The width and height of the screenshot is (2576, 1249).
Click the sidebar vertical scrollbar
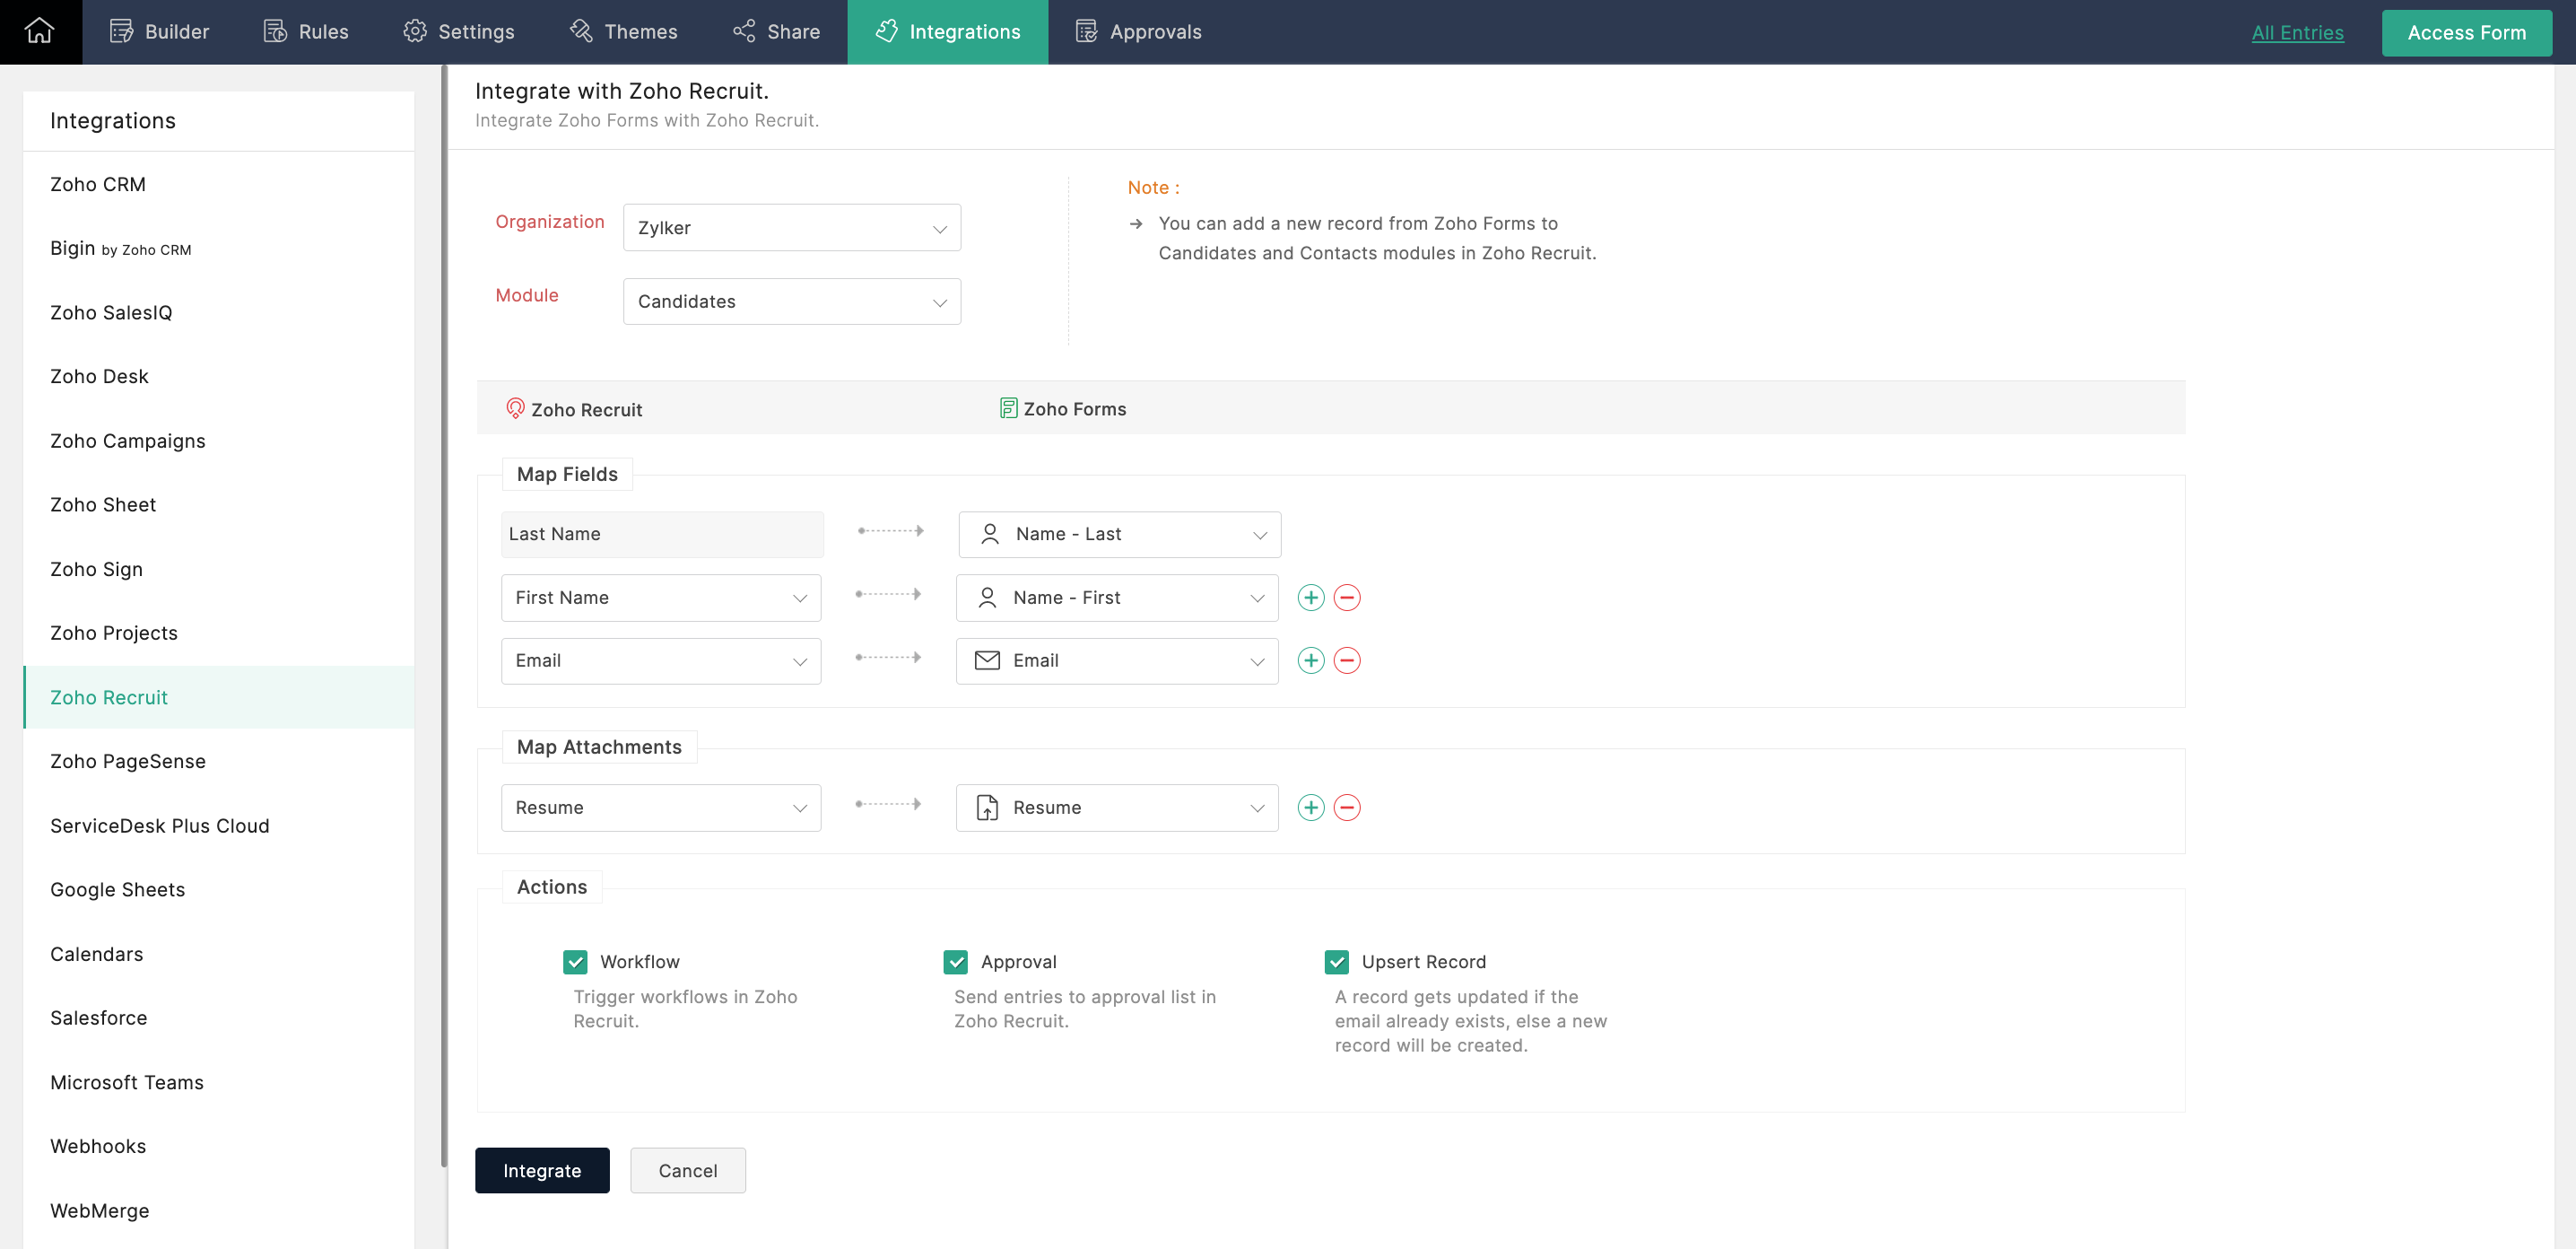pyautogui.click(x=443, y=615)
